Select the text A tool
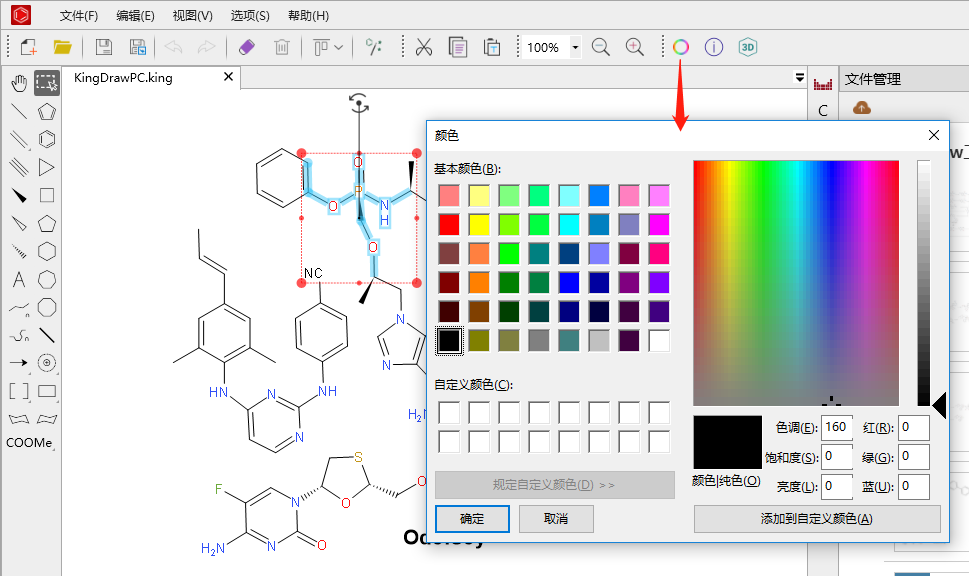The height and width of the screenshot is (576, 969). click(19, 279)
